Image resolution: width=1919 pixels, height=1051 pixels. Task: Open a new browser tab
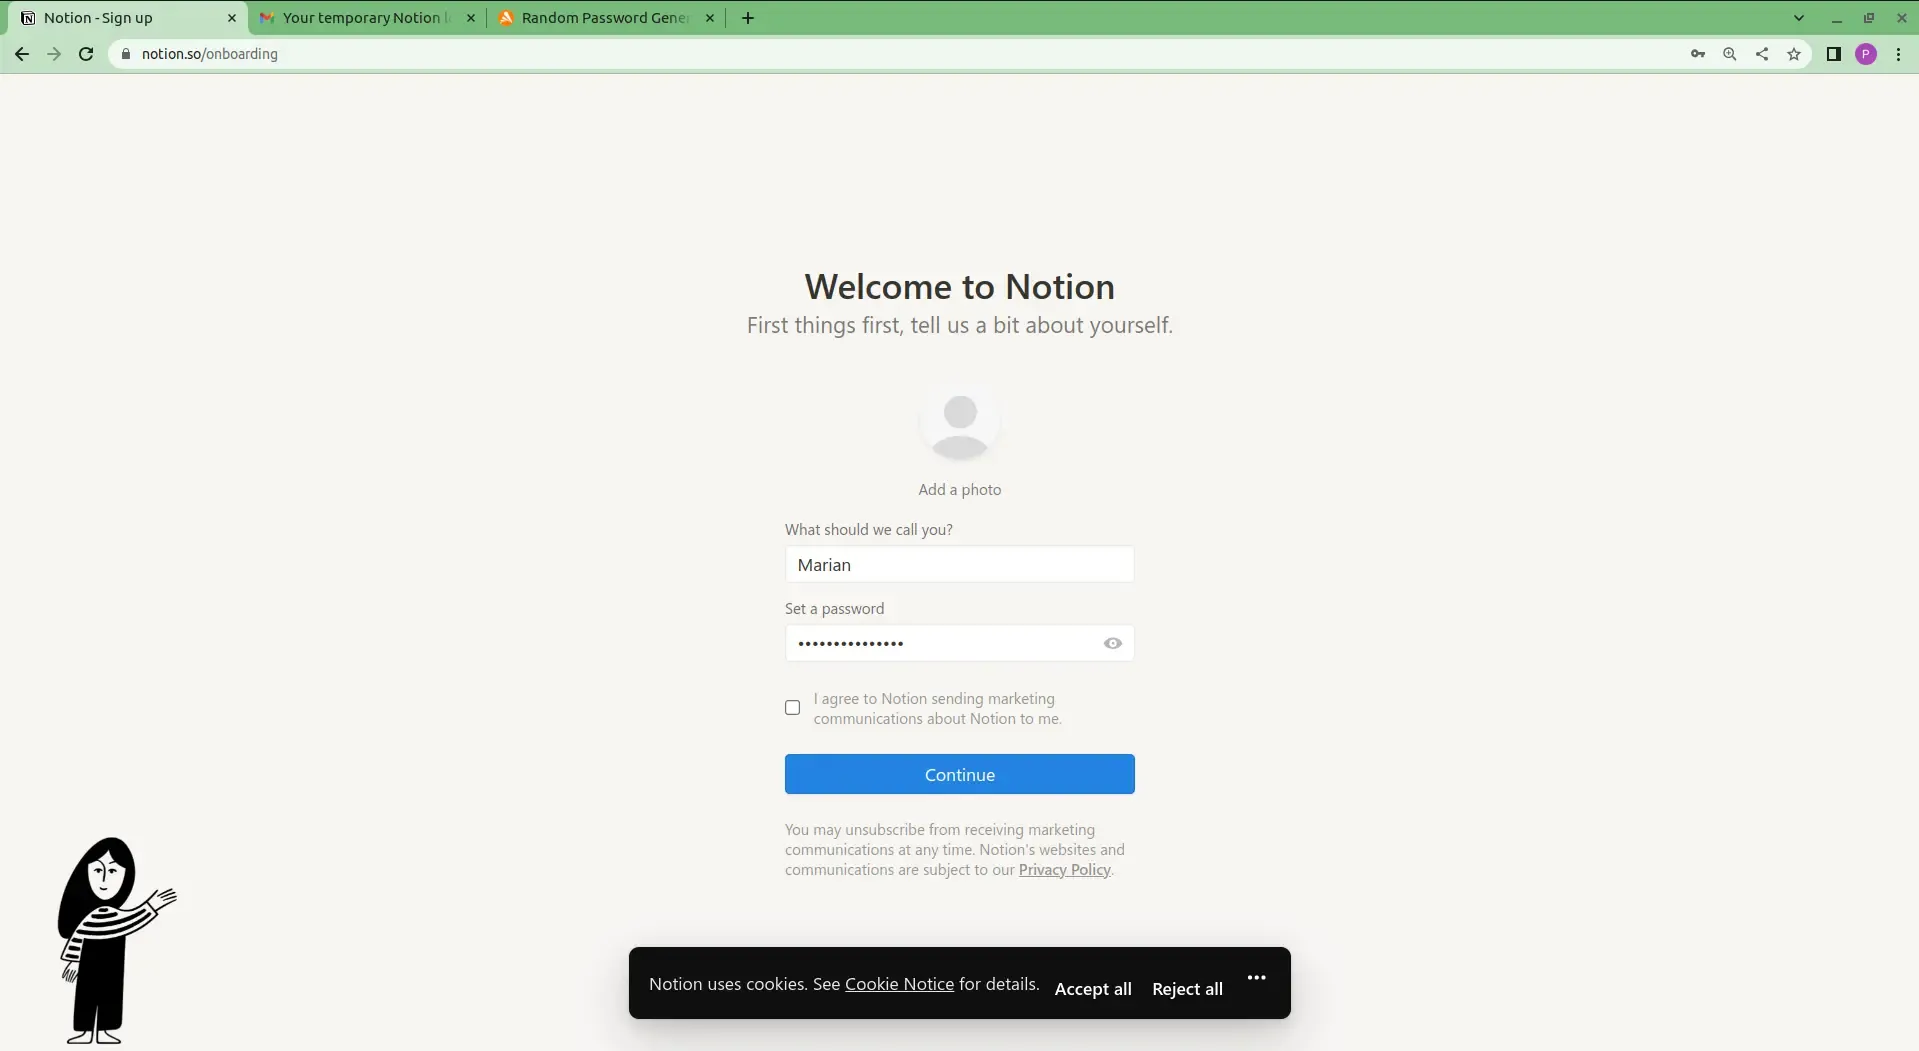point(748,18)
